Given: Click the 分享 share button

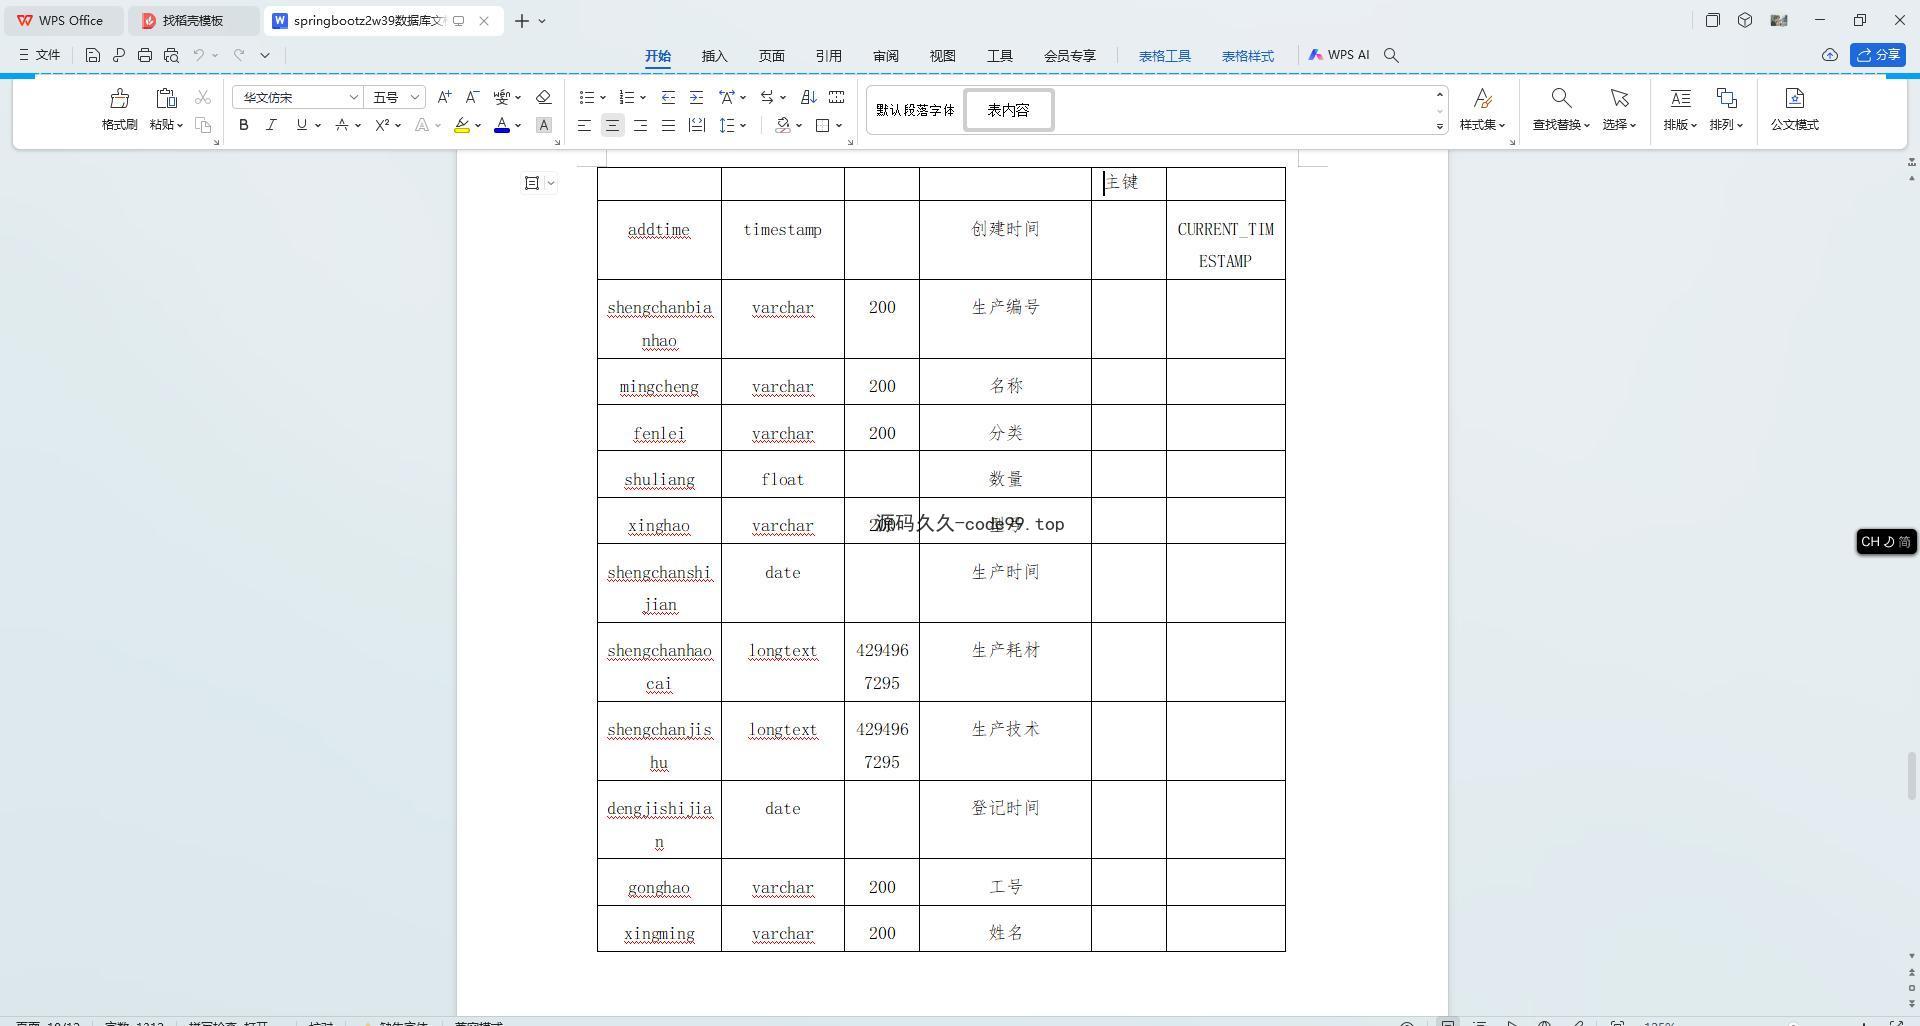Looking at the screenshot, I should [1877, 55].
